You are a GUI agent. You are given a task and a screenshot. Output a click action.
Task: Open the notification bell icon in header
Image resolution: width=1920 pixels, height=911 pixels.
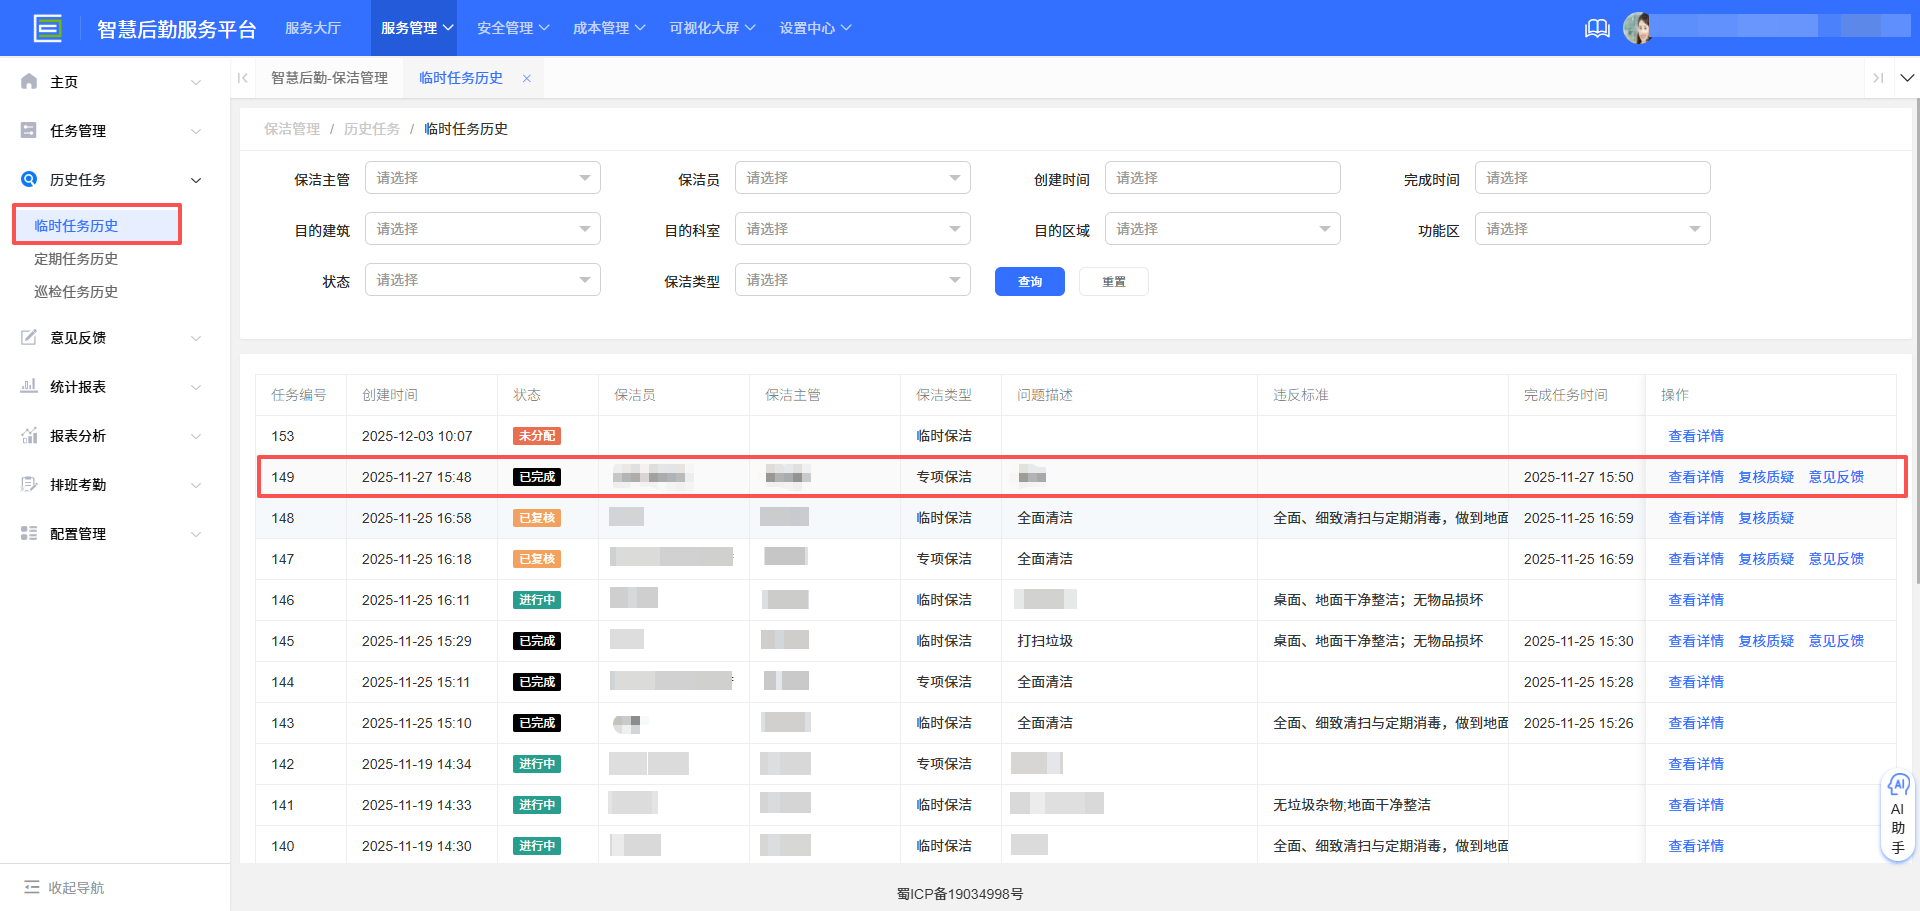tap(1597, 28)
